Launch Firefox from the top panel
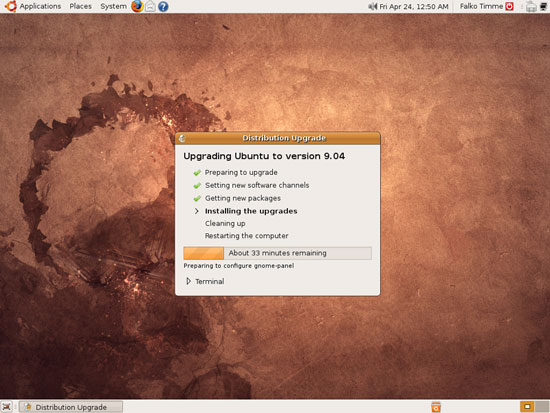This screenshot has height=413, width=550. (x=137, y=6)
